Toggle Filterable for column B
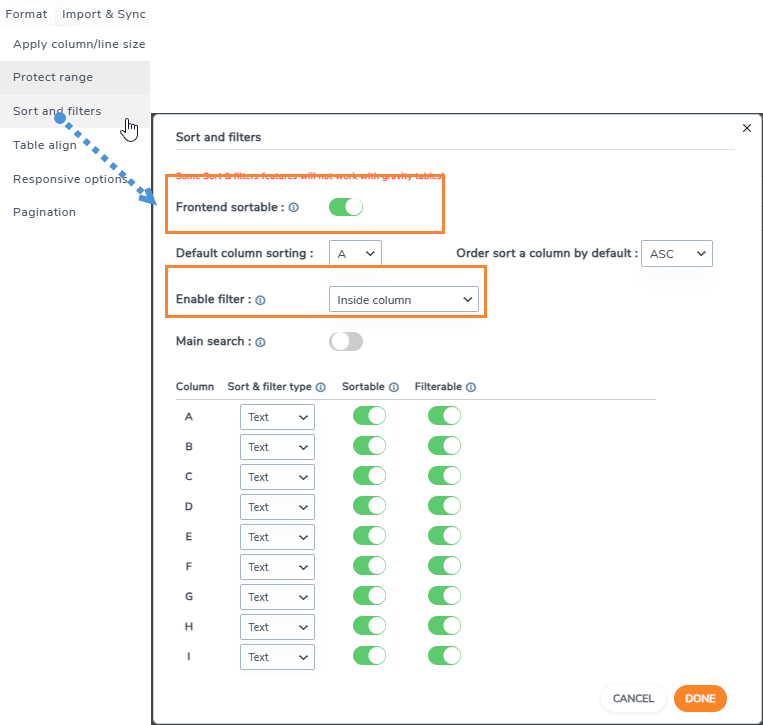The width and height of the screenshot is (763, 725). [x=444, y=446]
